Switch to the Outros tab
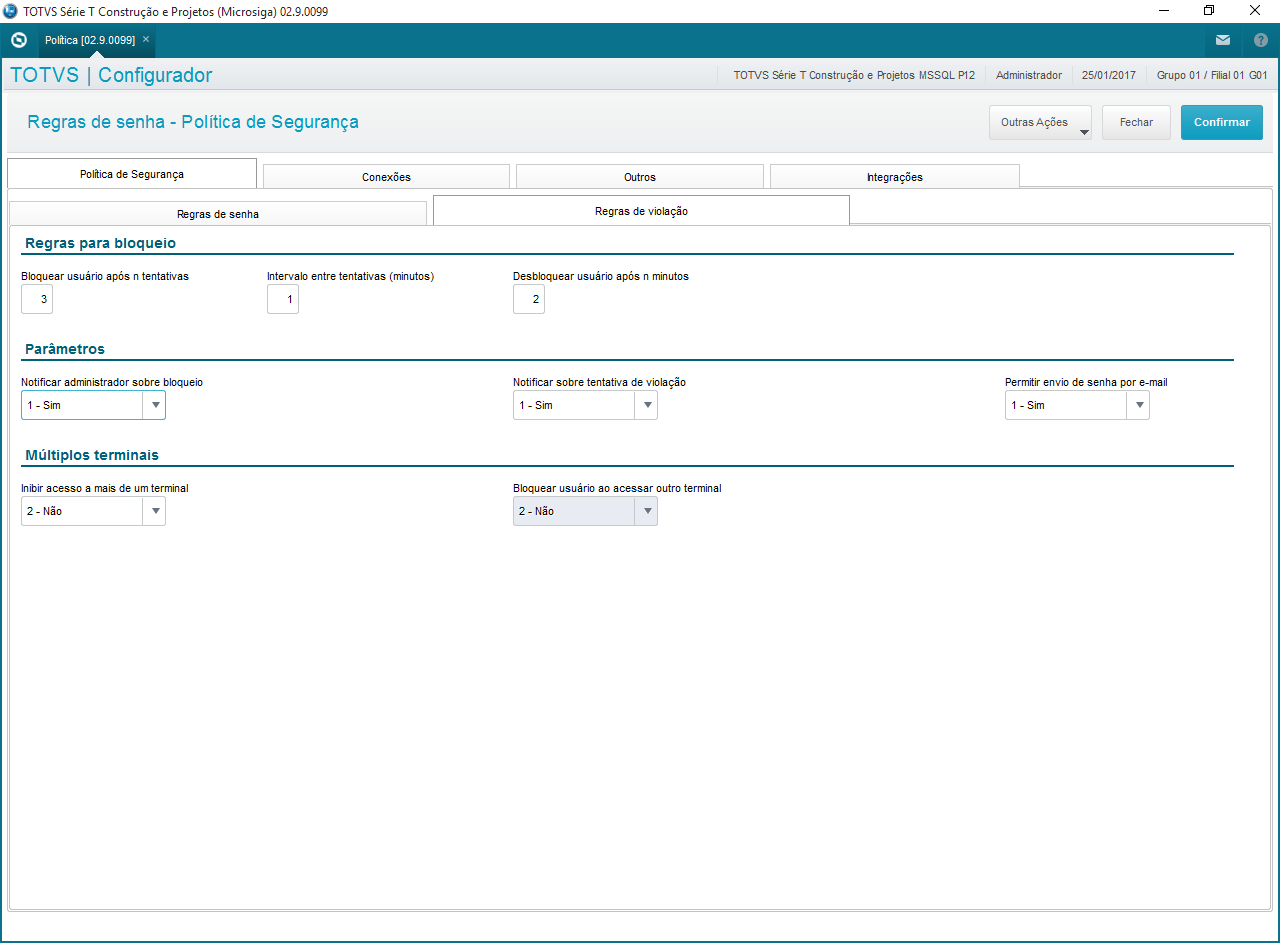Screen dimensions: 1280x943 pos(640,177)
